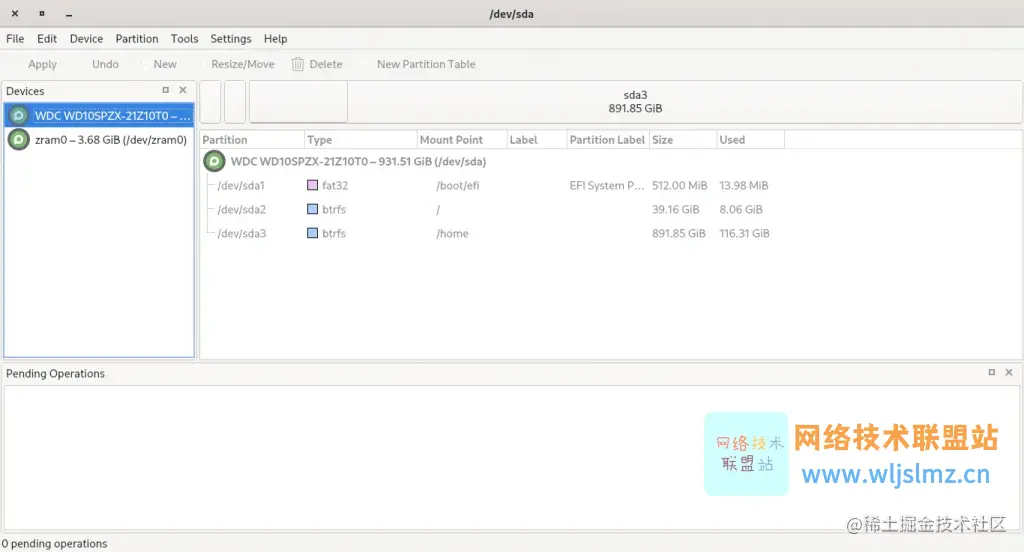Image resolution: width=1024 pixels, height=552 pixels.
Task: Click the EFI System P... partition label
Action: [607, 186]
